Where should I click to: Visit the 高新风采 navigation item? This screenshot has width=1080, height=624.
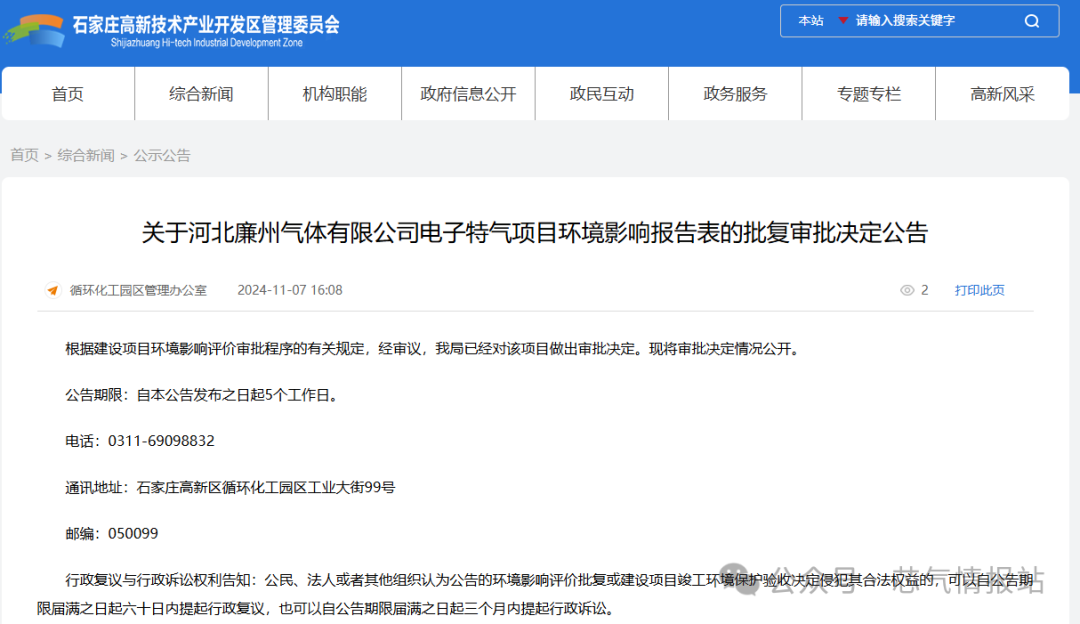pyautogui.click(x=1002, y=94)
